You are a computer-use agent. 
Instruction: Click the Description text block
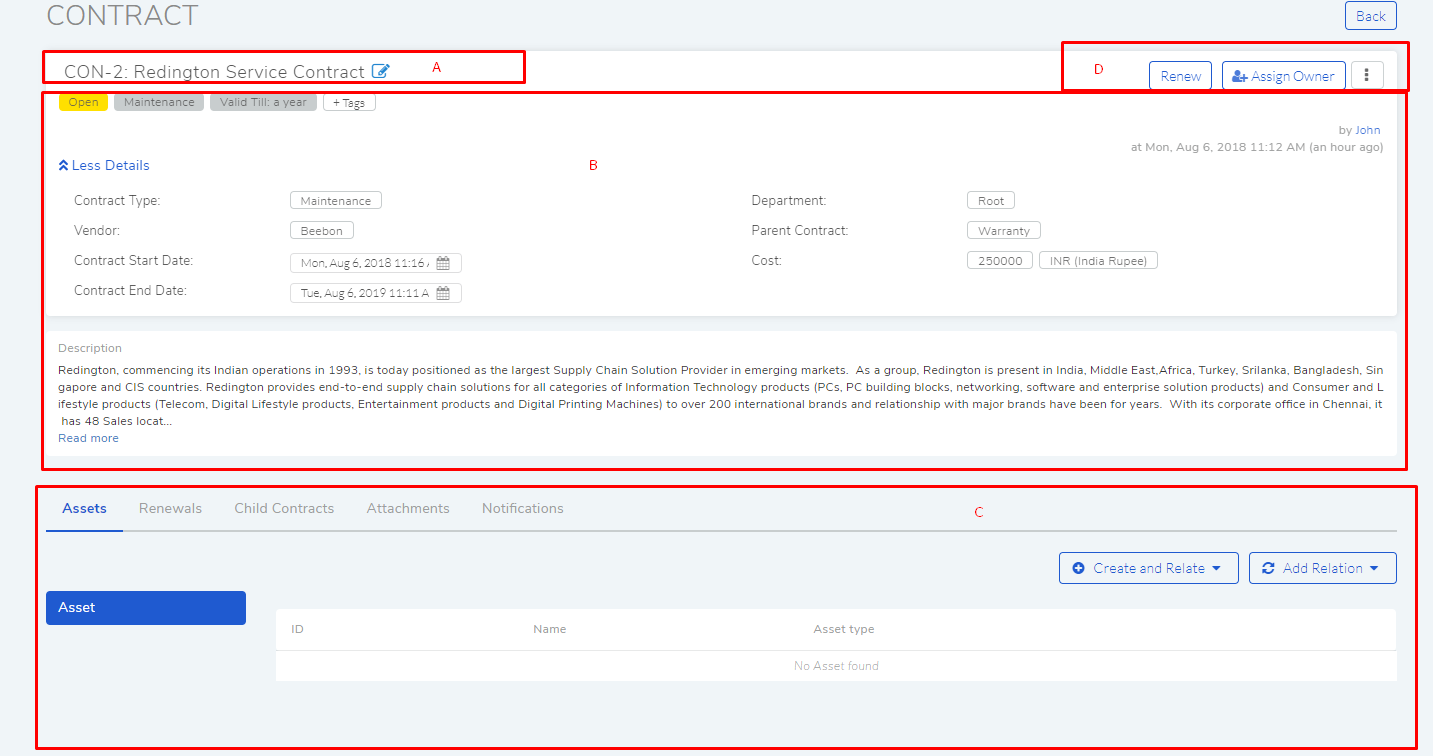pos(721,395)
